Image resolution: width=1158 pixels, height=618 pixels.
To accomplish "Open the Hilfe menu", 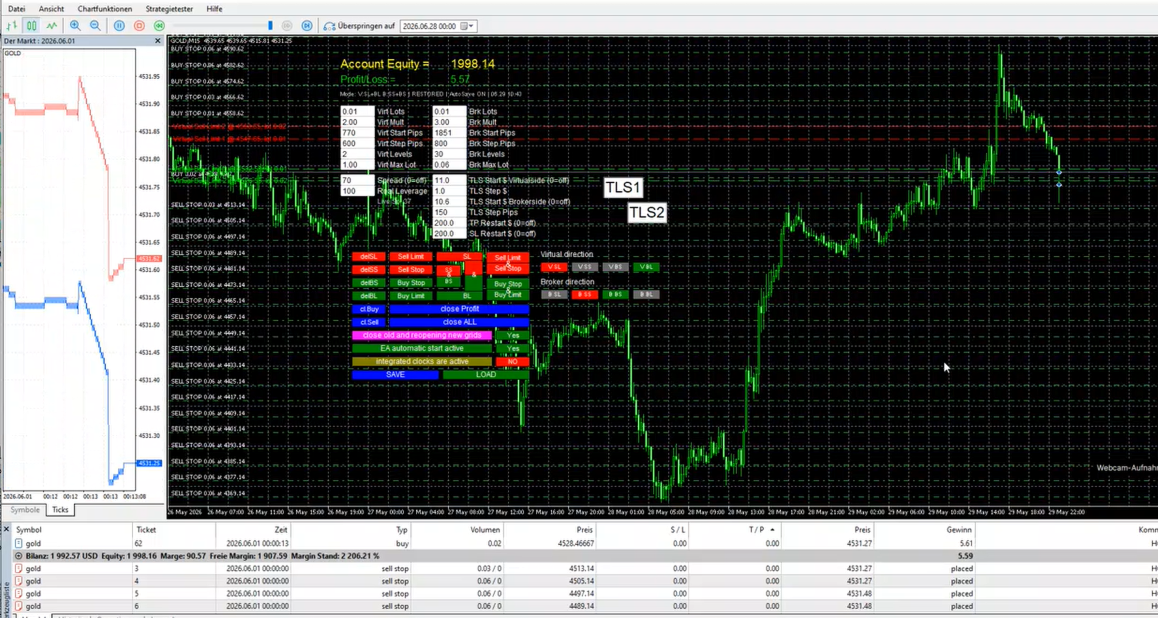I will pos(214,9).
